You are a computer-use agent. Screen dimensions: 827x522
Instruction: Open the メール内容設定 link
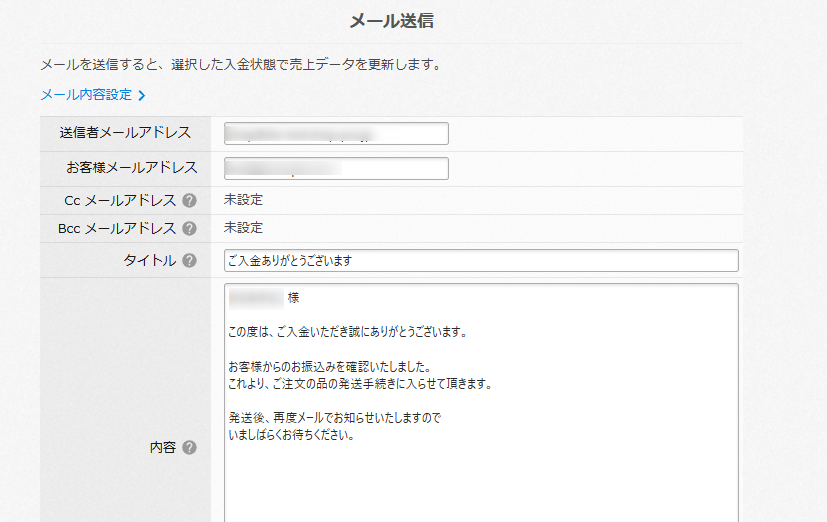pyautogui.click(x=86, y=95)
